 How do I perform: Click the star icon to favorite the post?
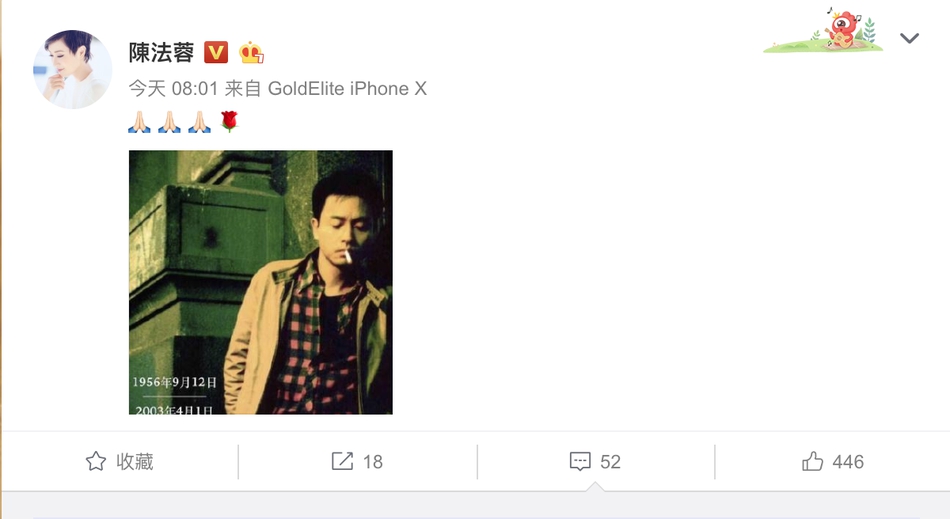pos(96,461)
